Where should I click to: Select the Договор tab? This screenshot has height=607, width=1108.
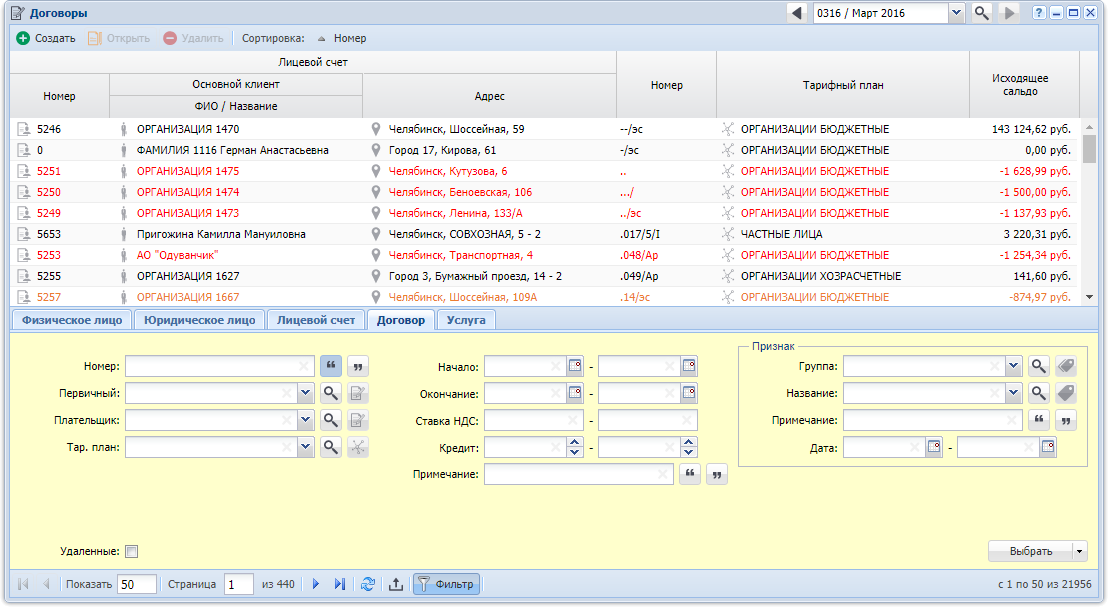(401, 320)
